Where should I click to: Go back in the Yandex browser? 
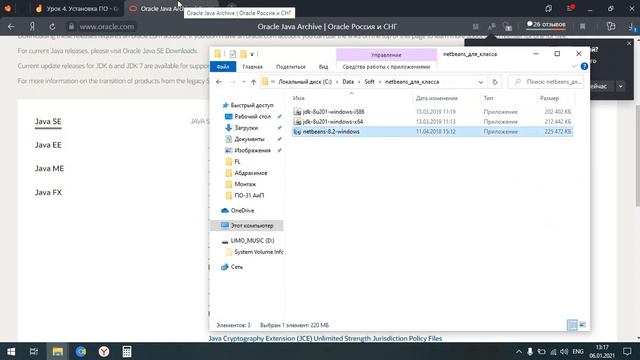(x=11, y=27)
